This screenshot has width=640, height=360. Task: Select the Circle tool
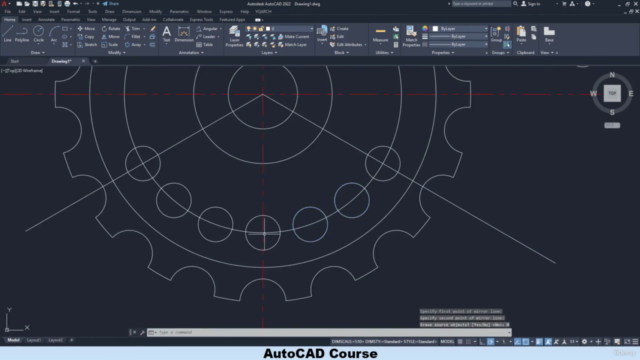click(38, 34)
